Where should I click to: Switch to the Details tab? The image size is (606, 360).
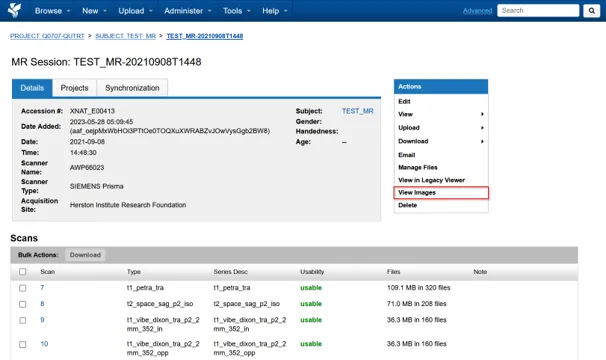[32, 88]
